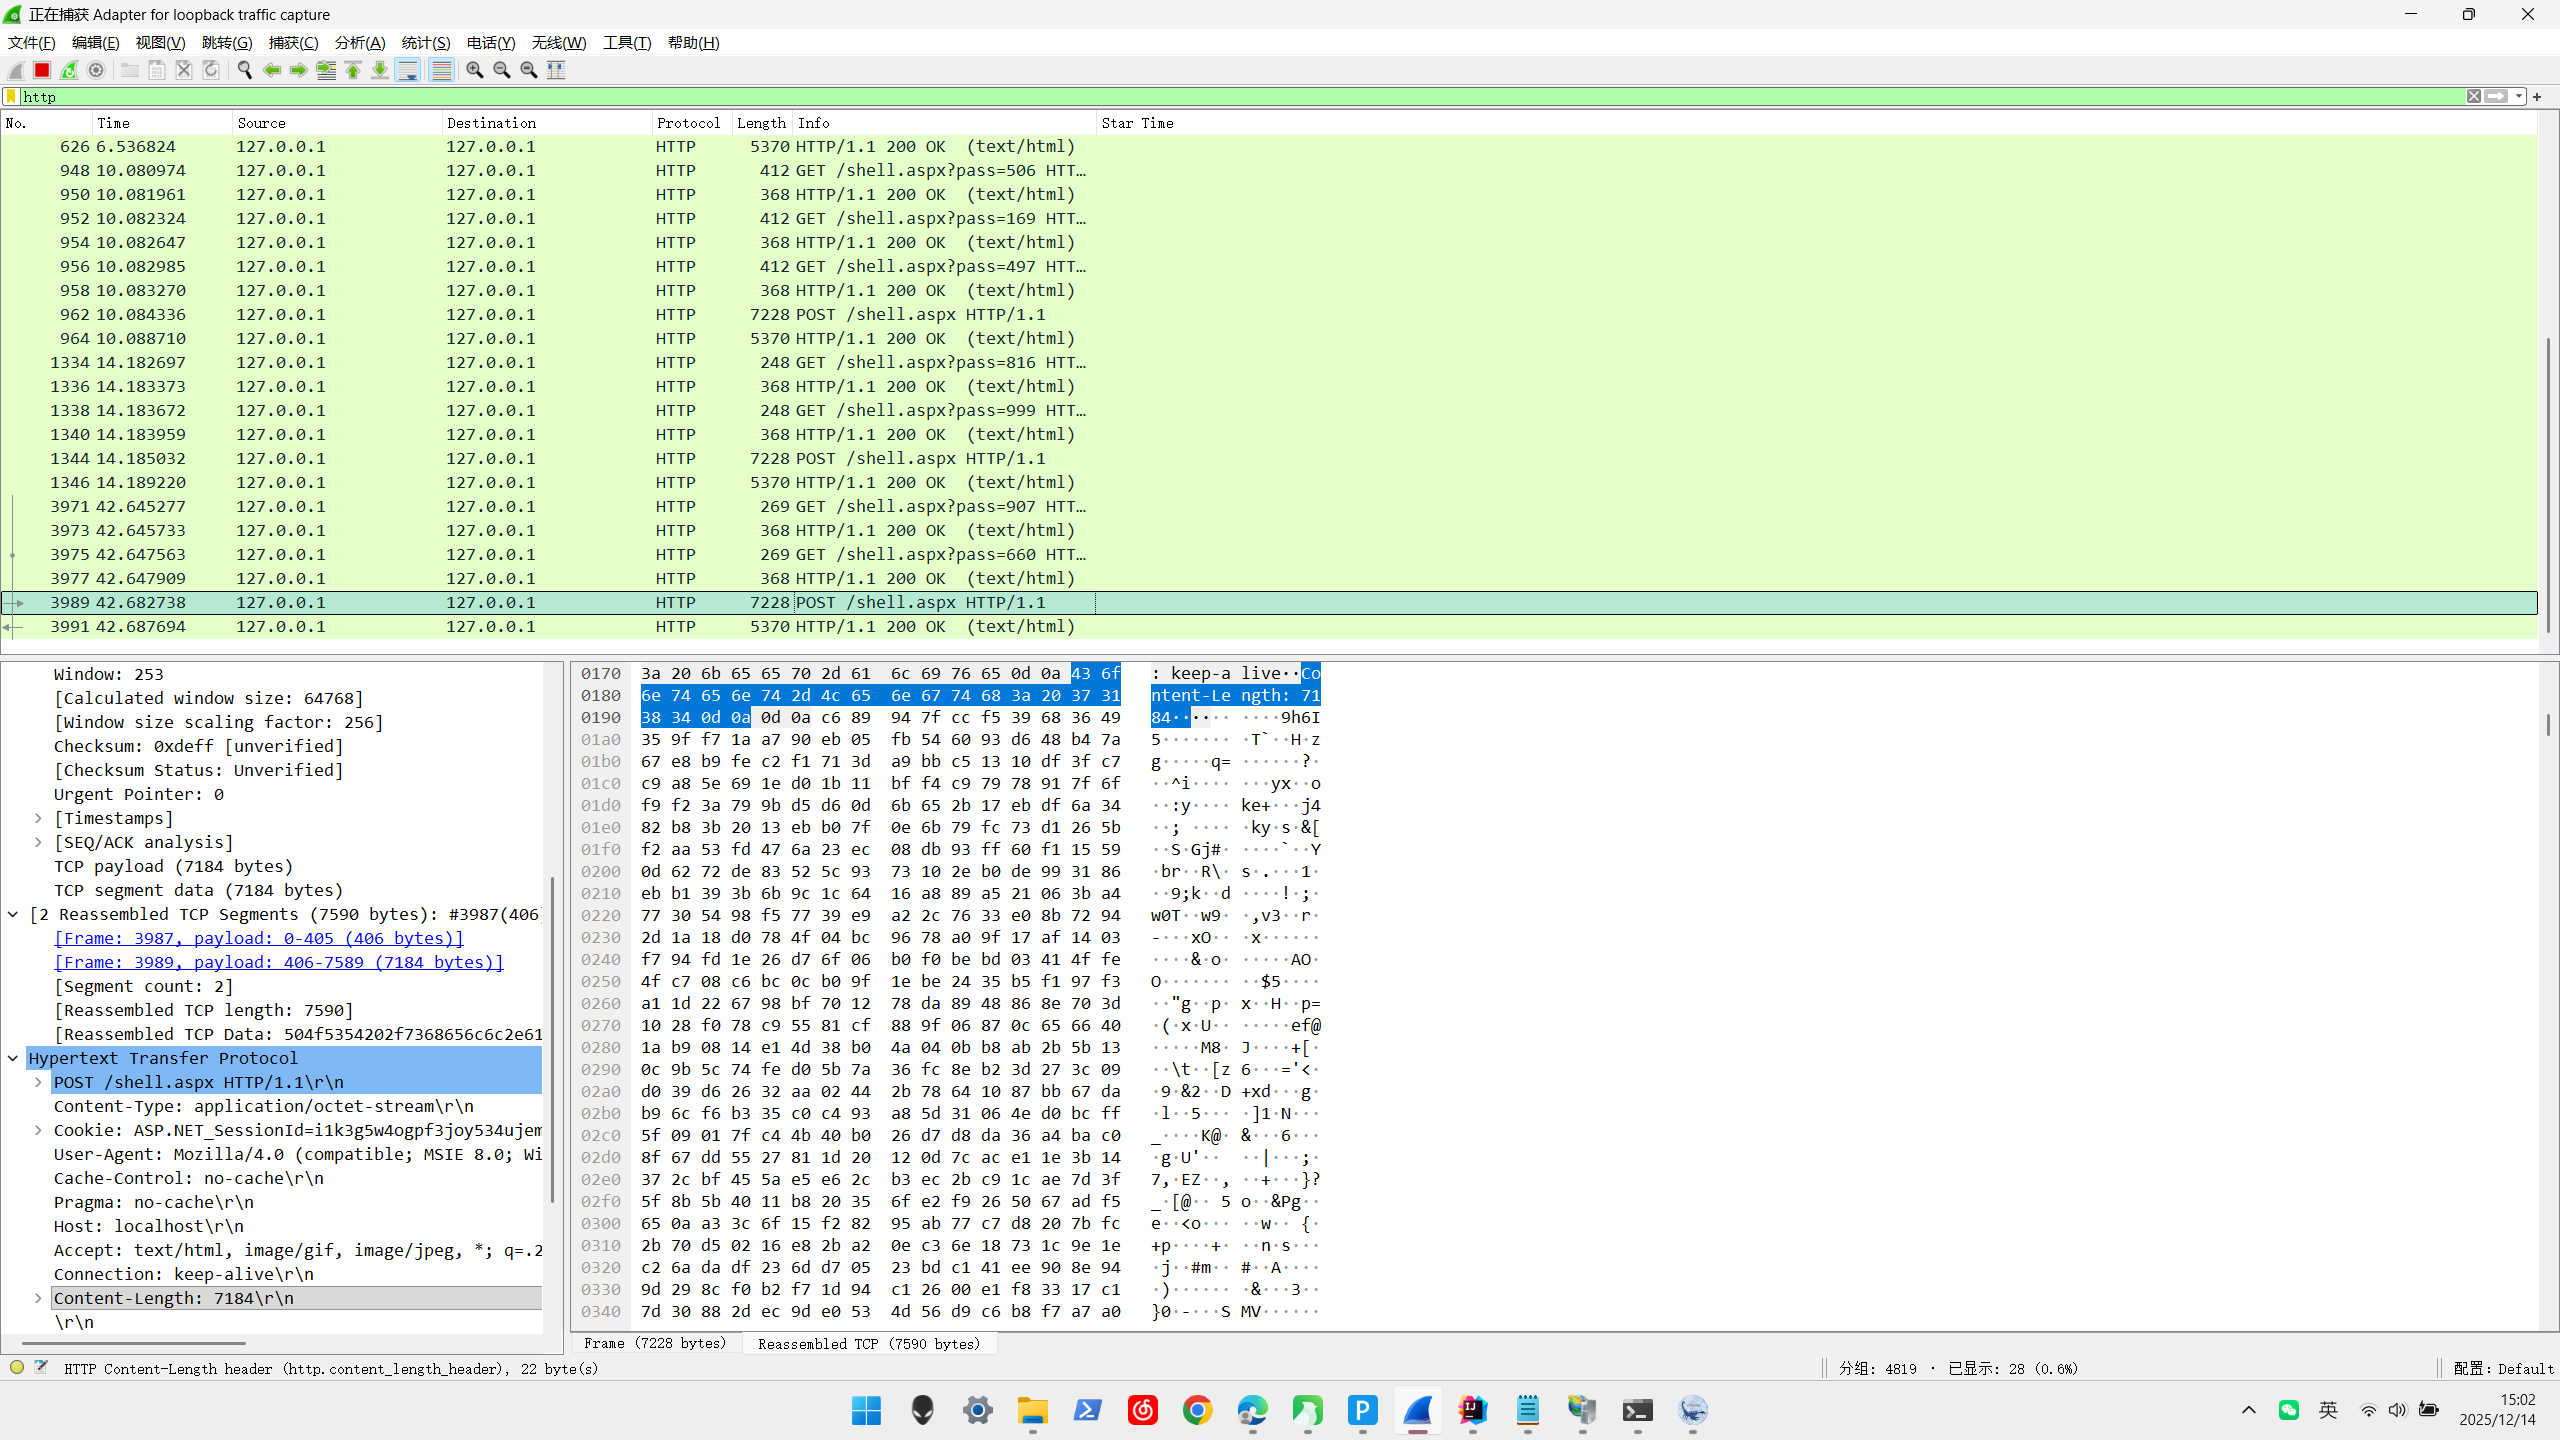The height and width of the screenshot is (1440, 2560).
Task: Stop the running capture with red square
Action: coord(42,70)
